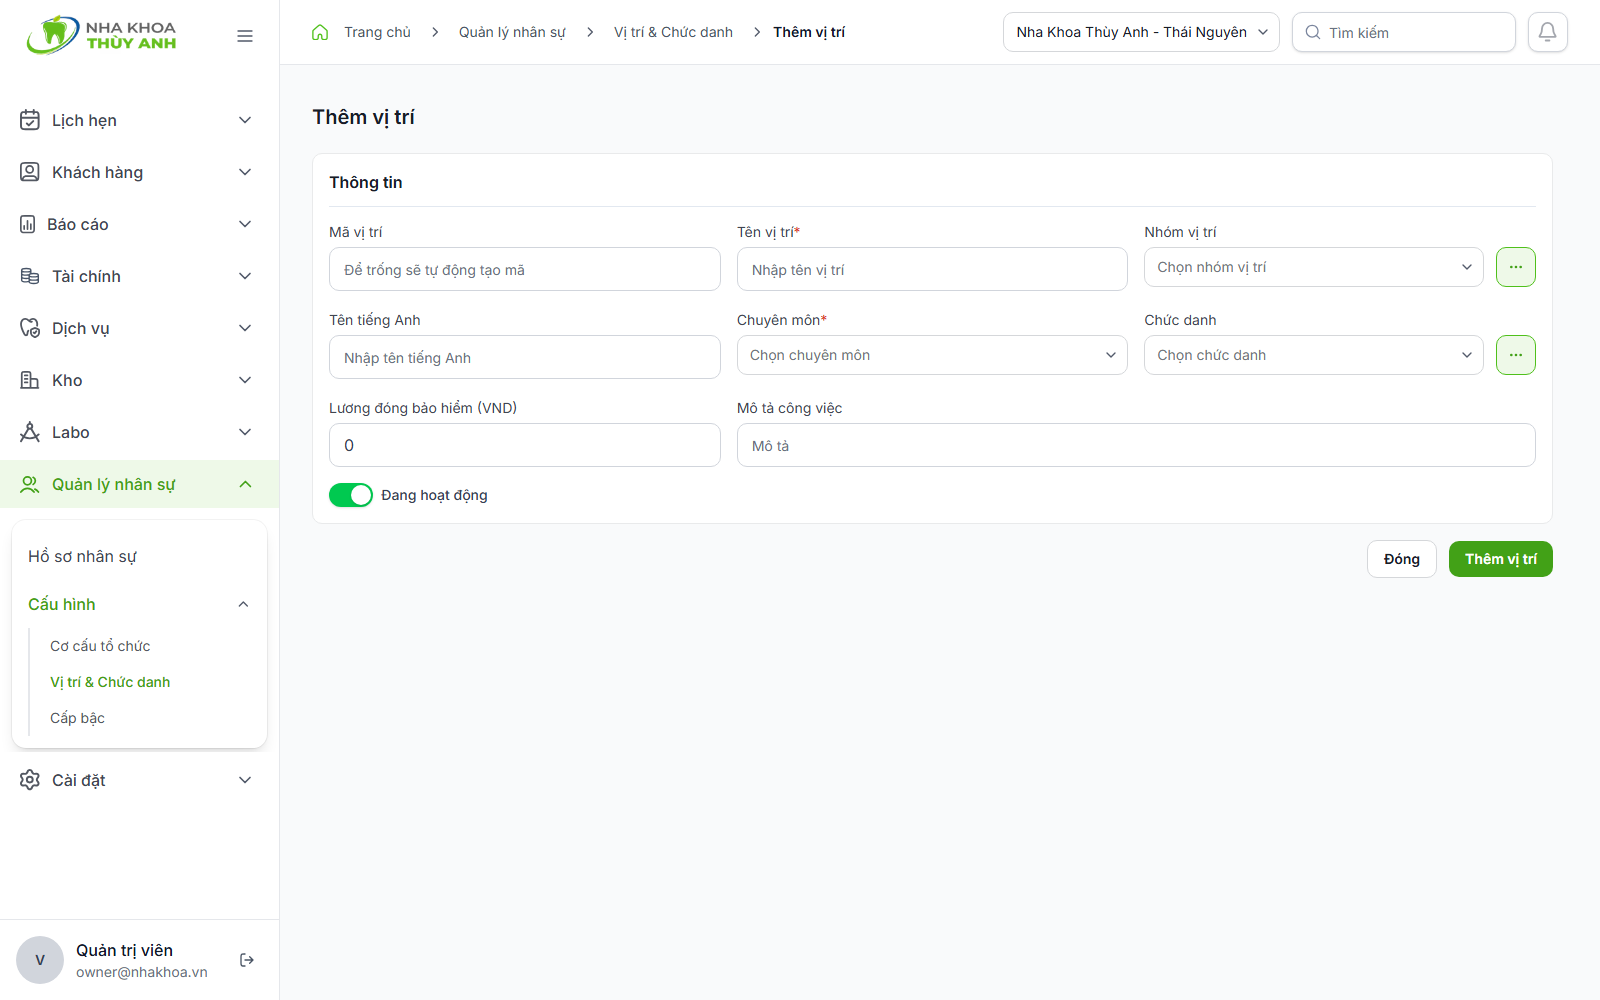Click the Kho warehouse icon
This screenshot has height=1000, width=1600.
(30, 380)
